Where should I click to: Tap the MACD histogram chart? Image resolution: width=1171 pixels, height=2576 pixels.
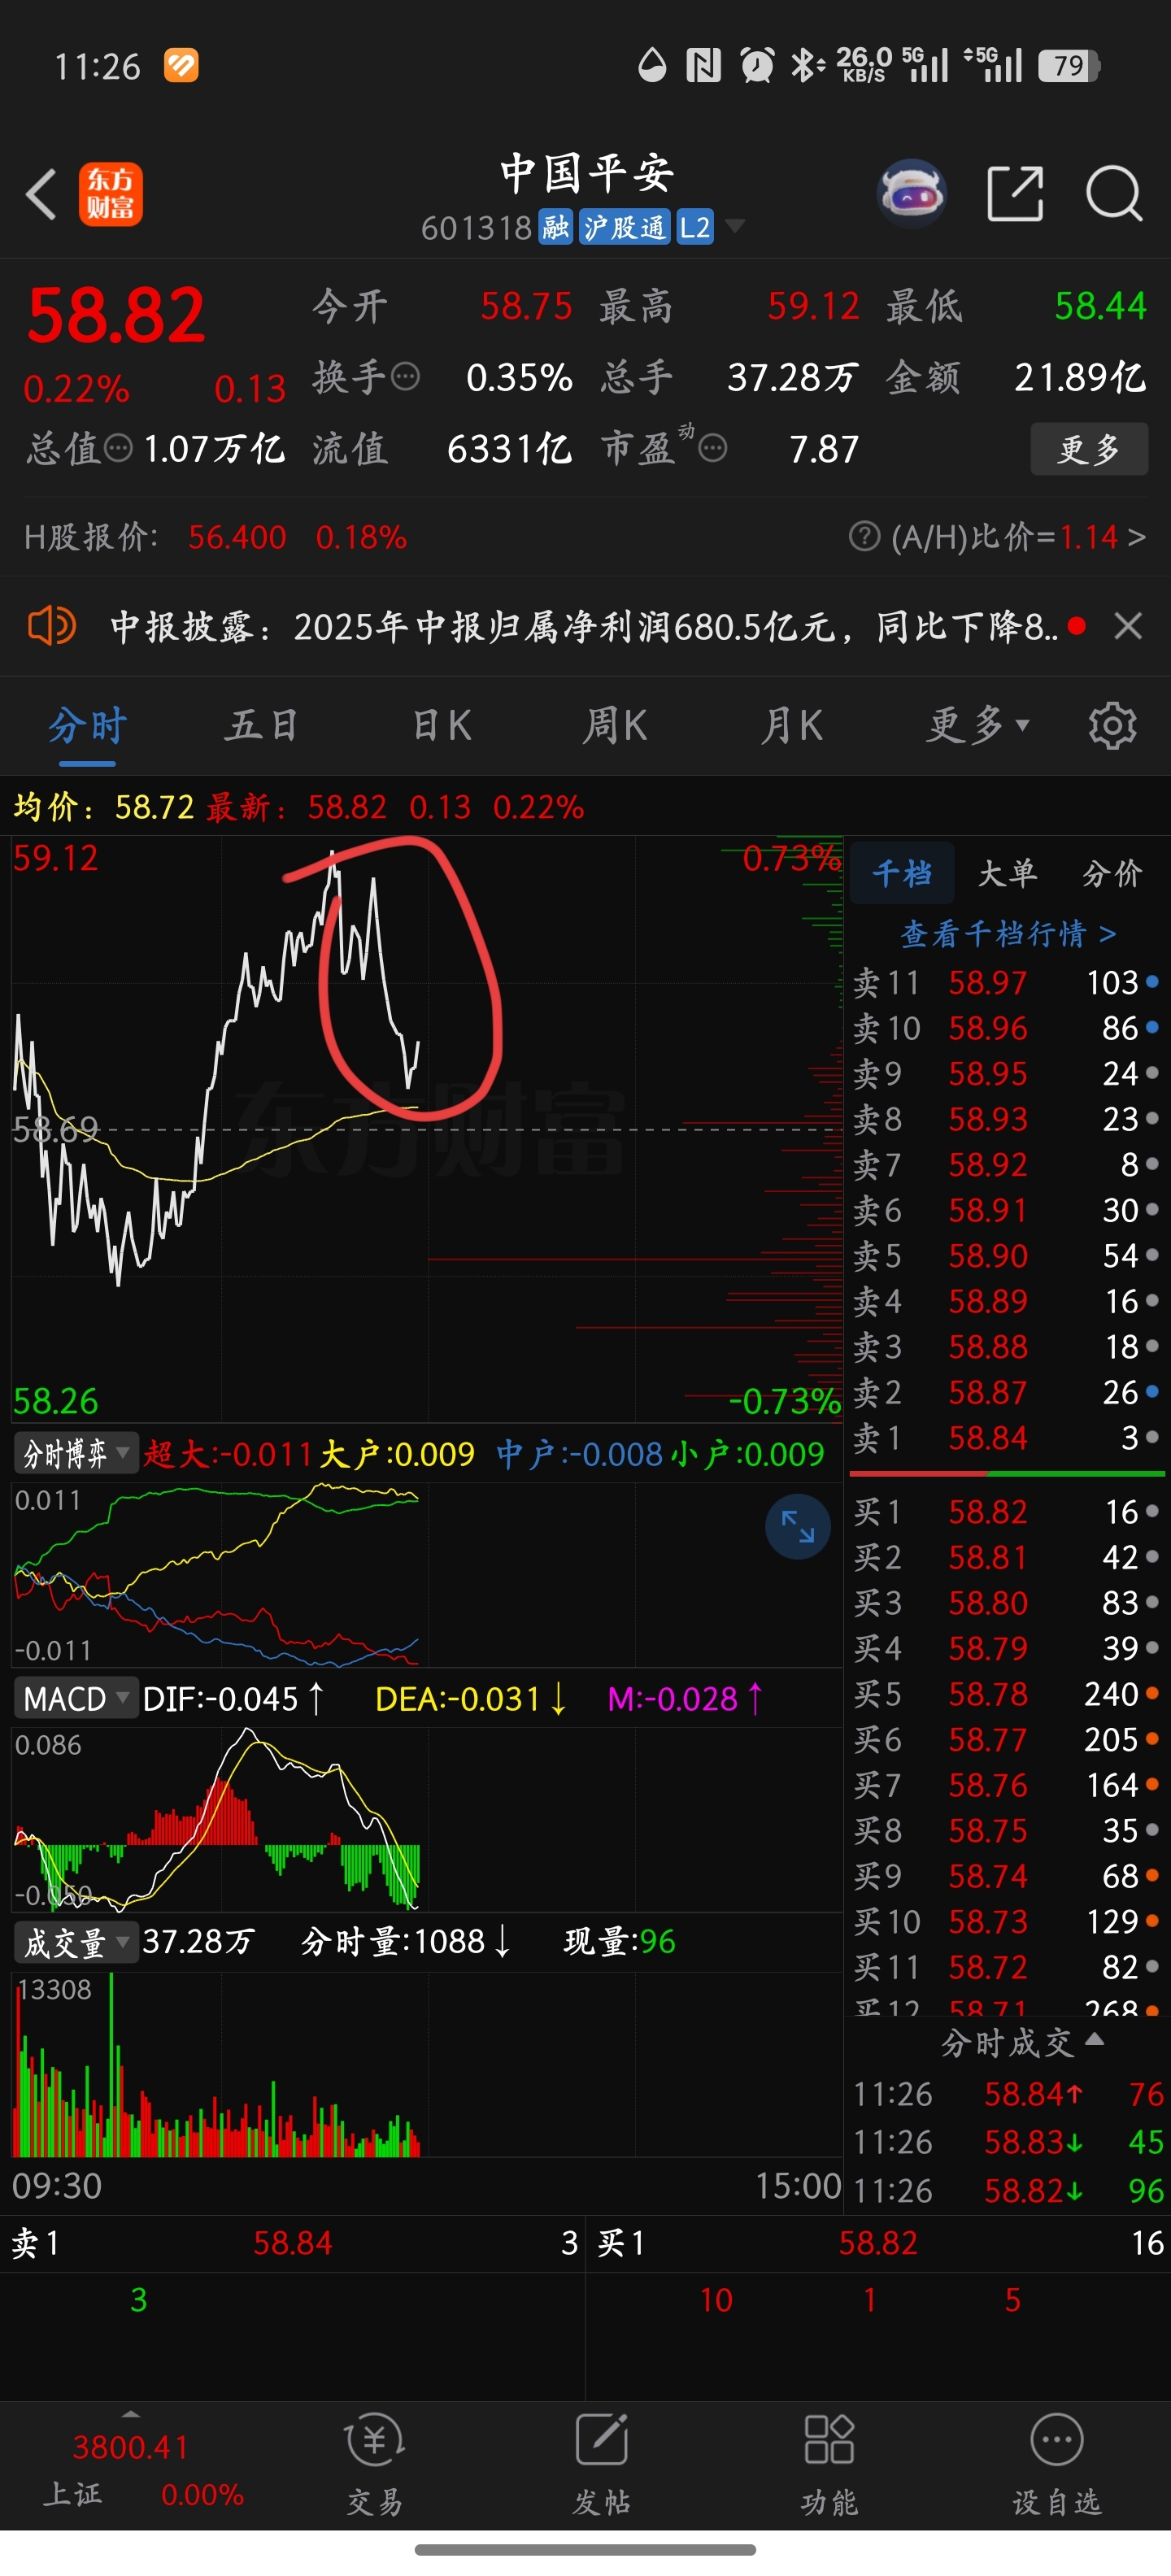coord(427,1820)
